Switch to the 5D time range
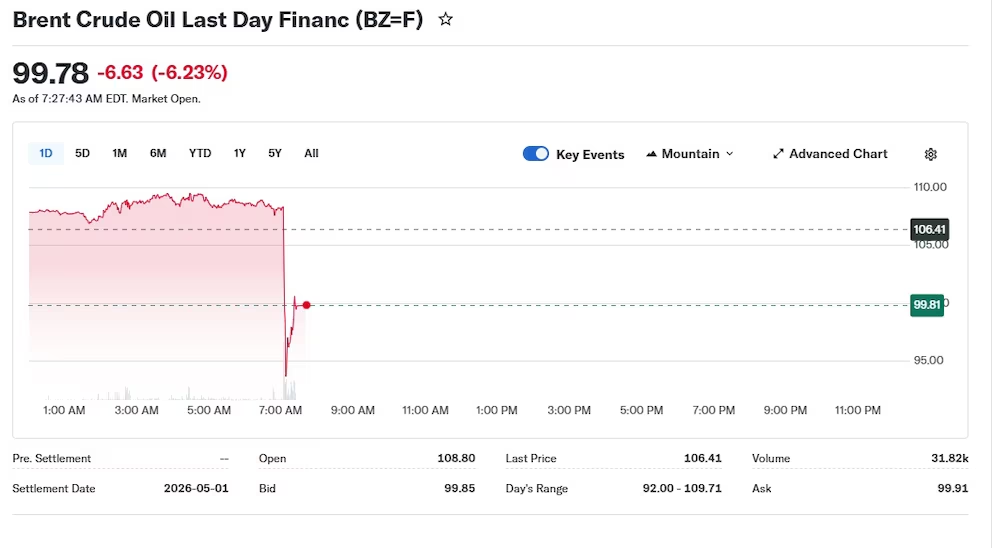The width and height of the screenshot is (992, 548). pyautogui.click(x=83, y=153)
